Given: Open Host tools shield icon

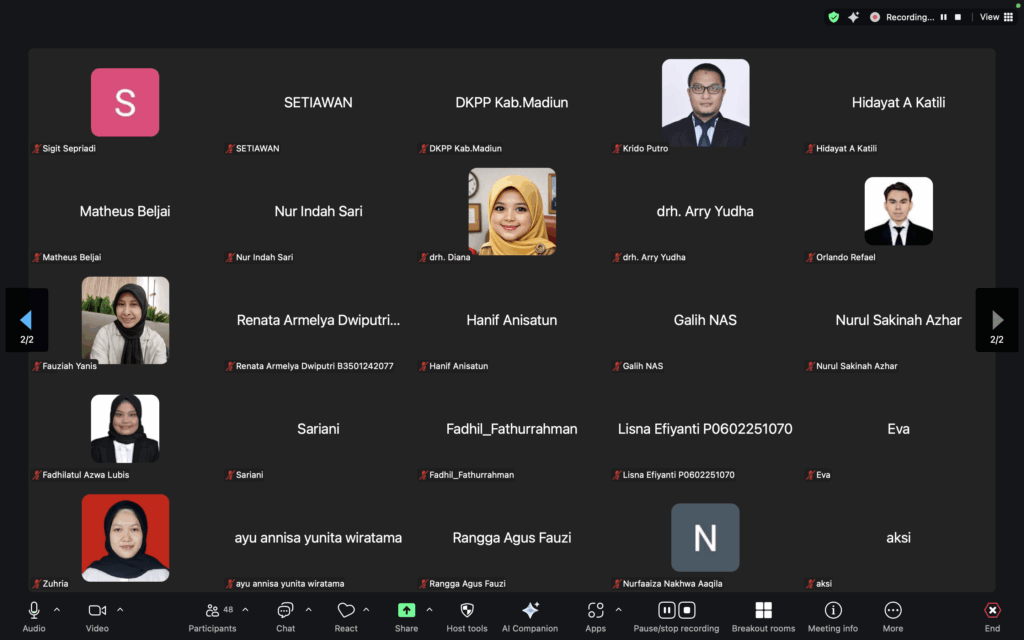Looking at the screenshot, I should point(467,611).
